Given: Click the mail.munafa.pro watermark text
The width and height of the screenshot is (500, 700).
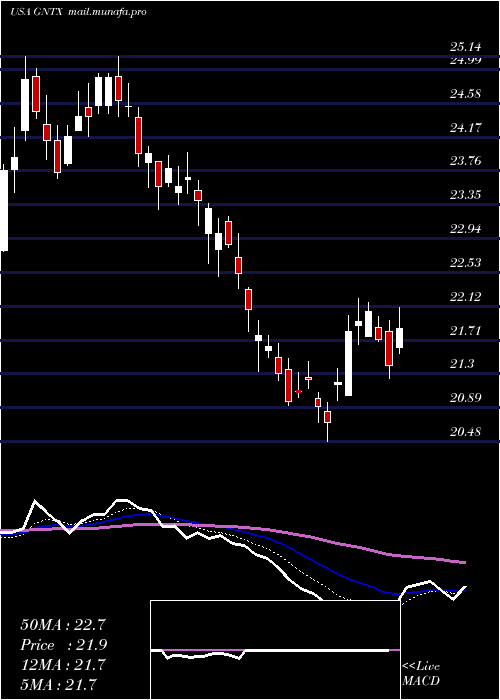Looking at the screenshot, I should coord(108,12).
